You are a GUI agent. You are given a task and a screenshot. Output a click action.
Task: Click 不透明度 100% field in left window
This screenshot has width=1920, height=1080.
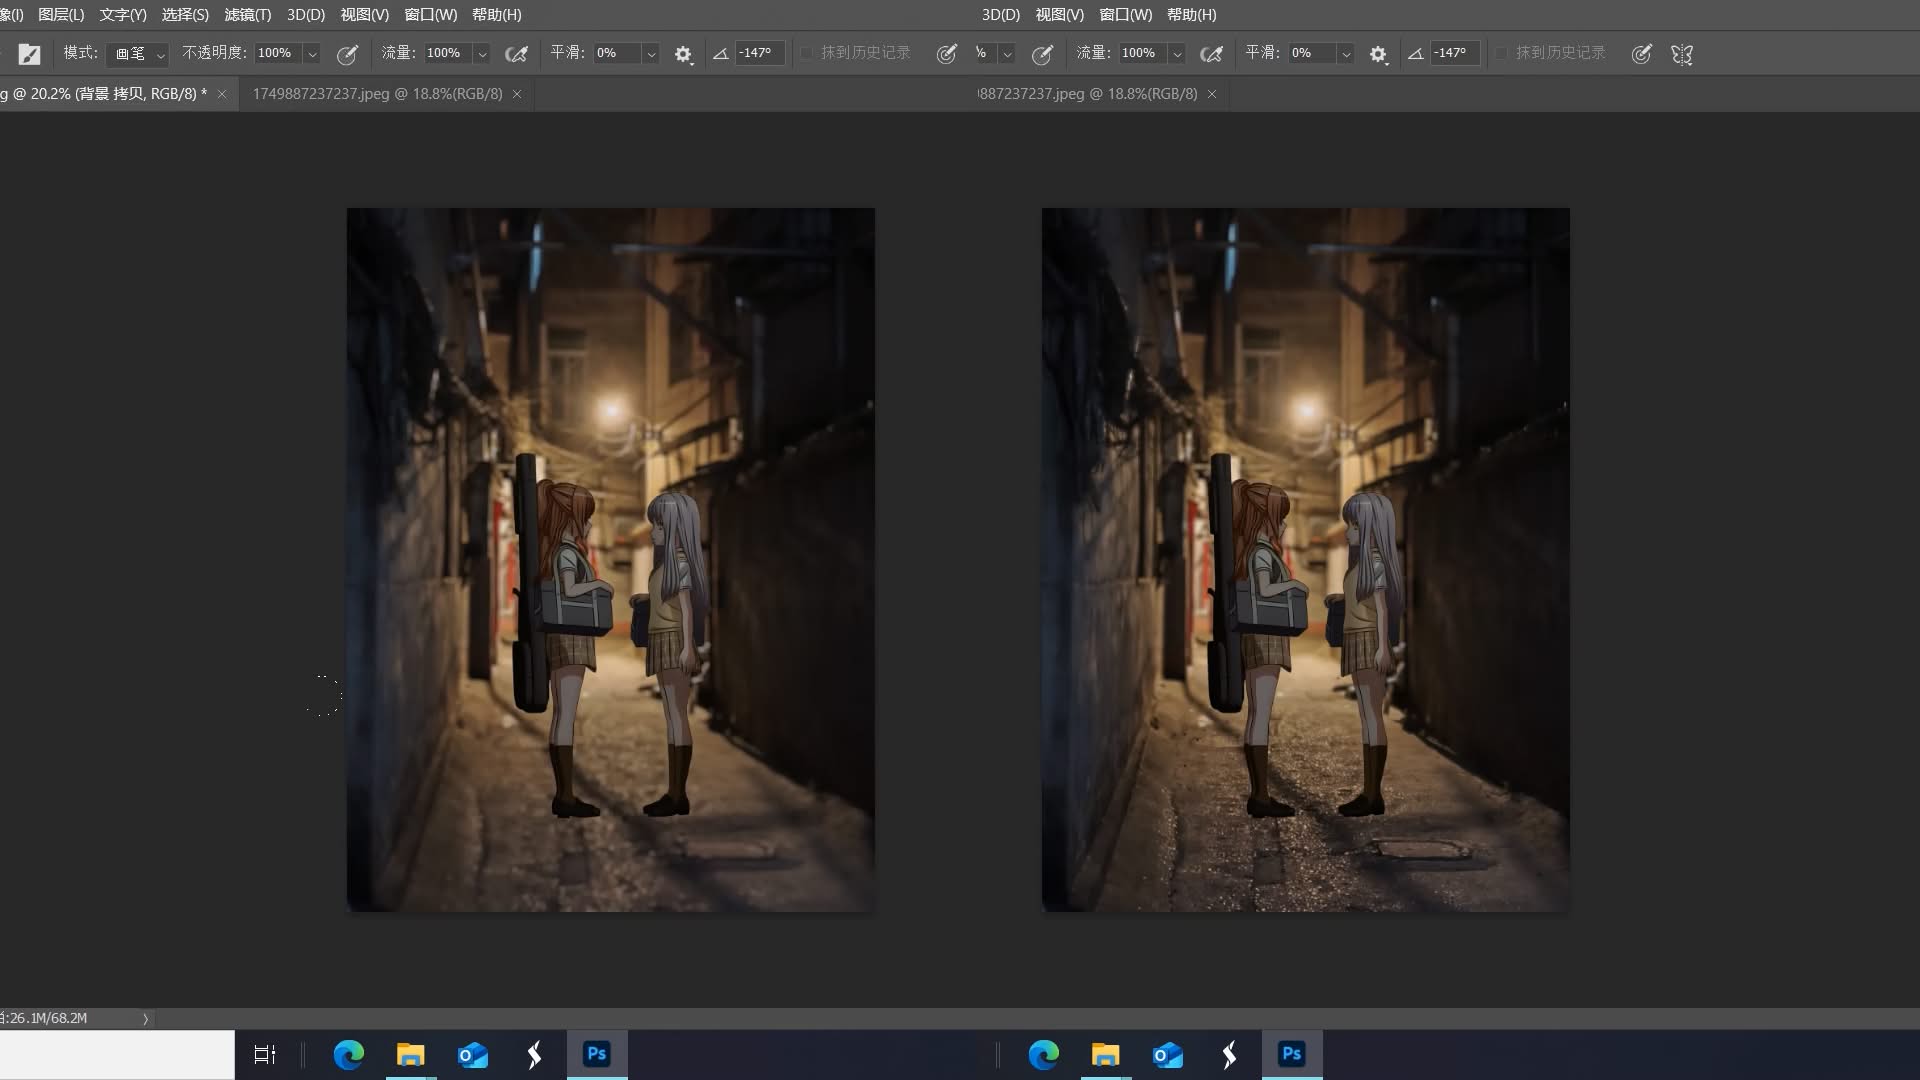278,53
